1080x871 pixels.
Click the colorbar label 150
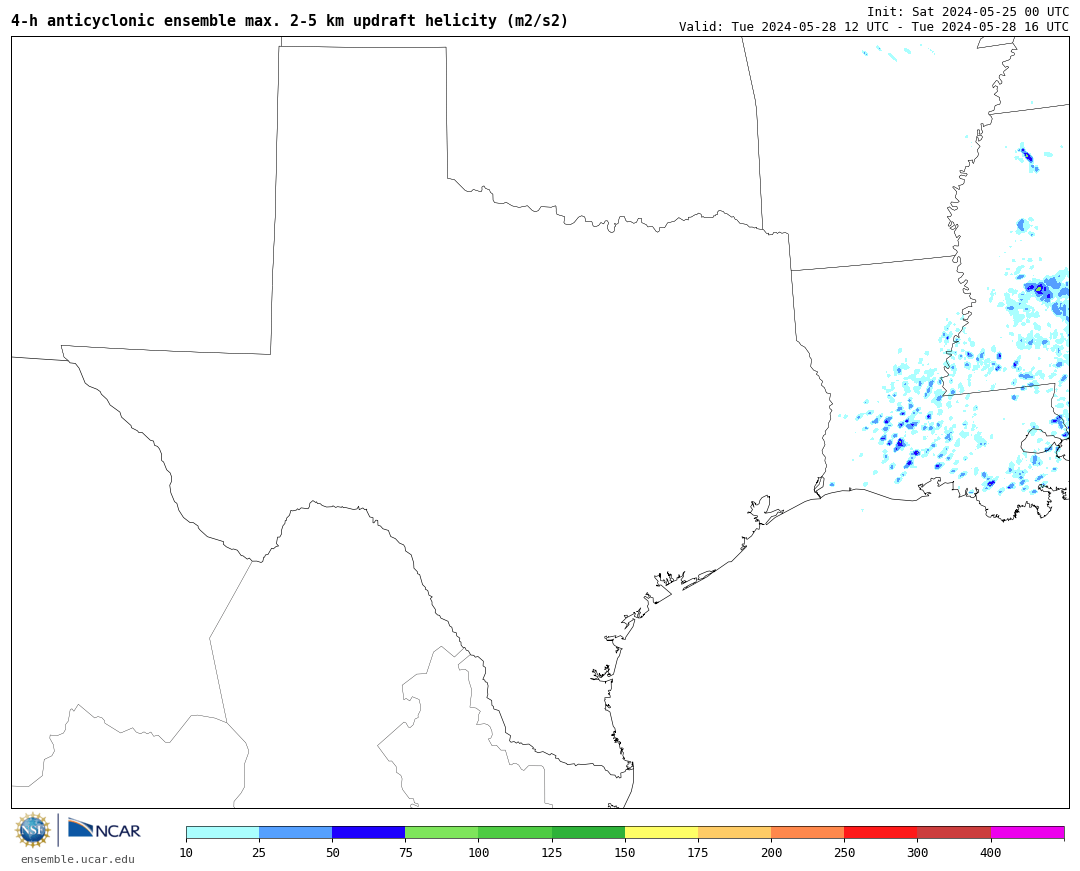tap(625, 852)
